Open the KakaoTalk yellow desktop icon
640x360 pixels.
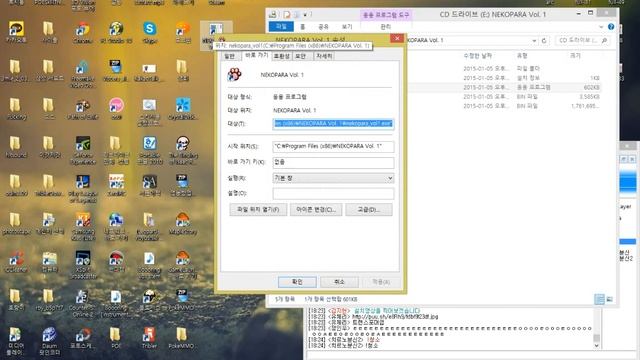tap(16, 31)
